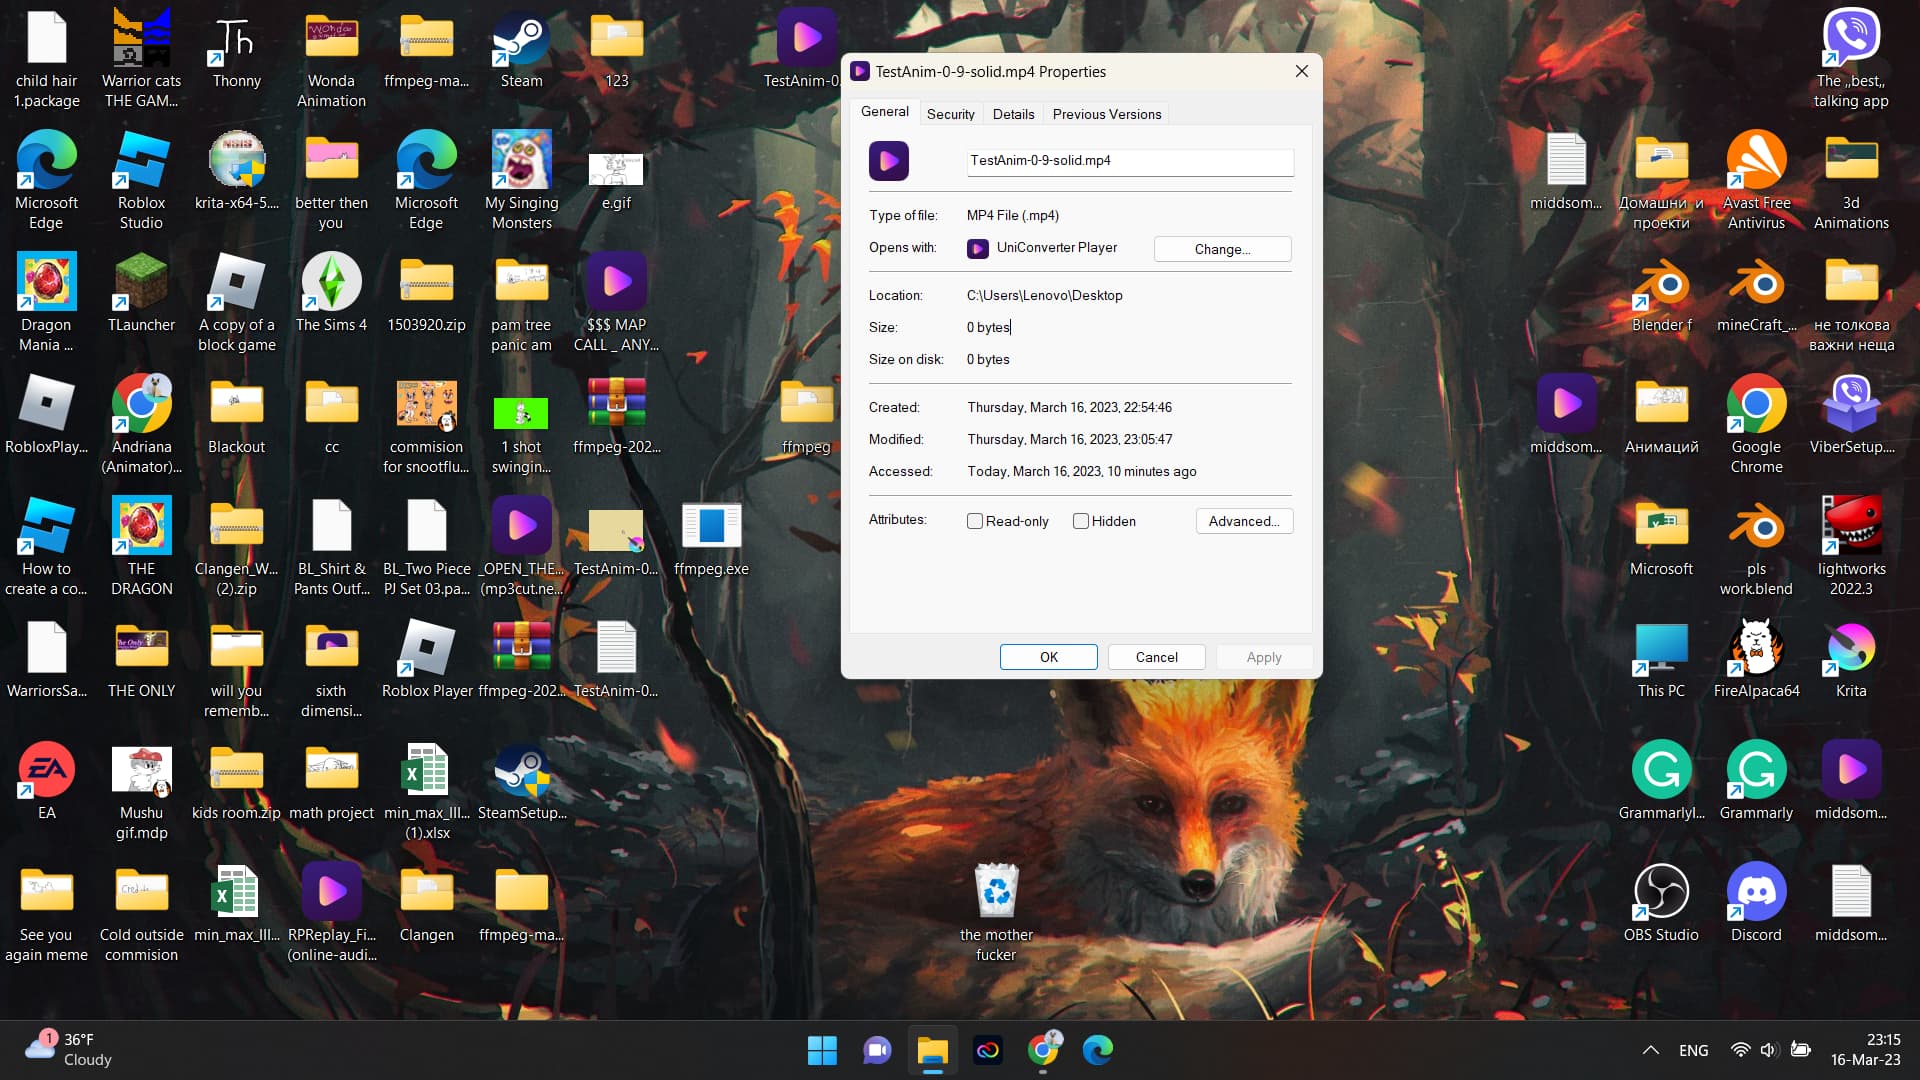
Task: Open the Details tab
Action: 1013,114
